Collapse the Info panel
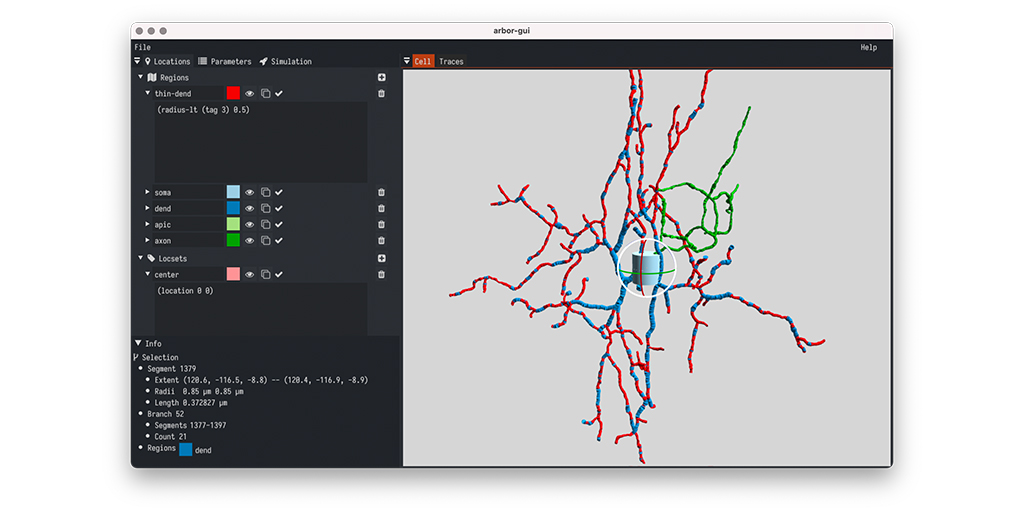Image resolution: width=1024 pixels, height=512 pixels. click(x=137, y=343)
